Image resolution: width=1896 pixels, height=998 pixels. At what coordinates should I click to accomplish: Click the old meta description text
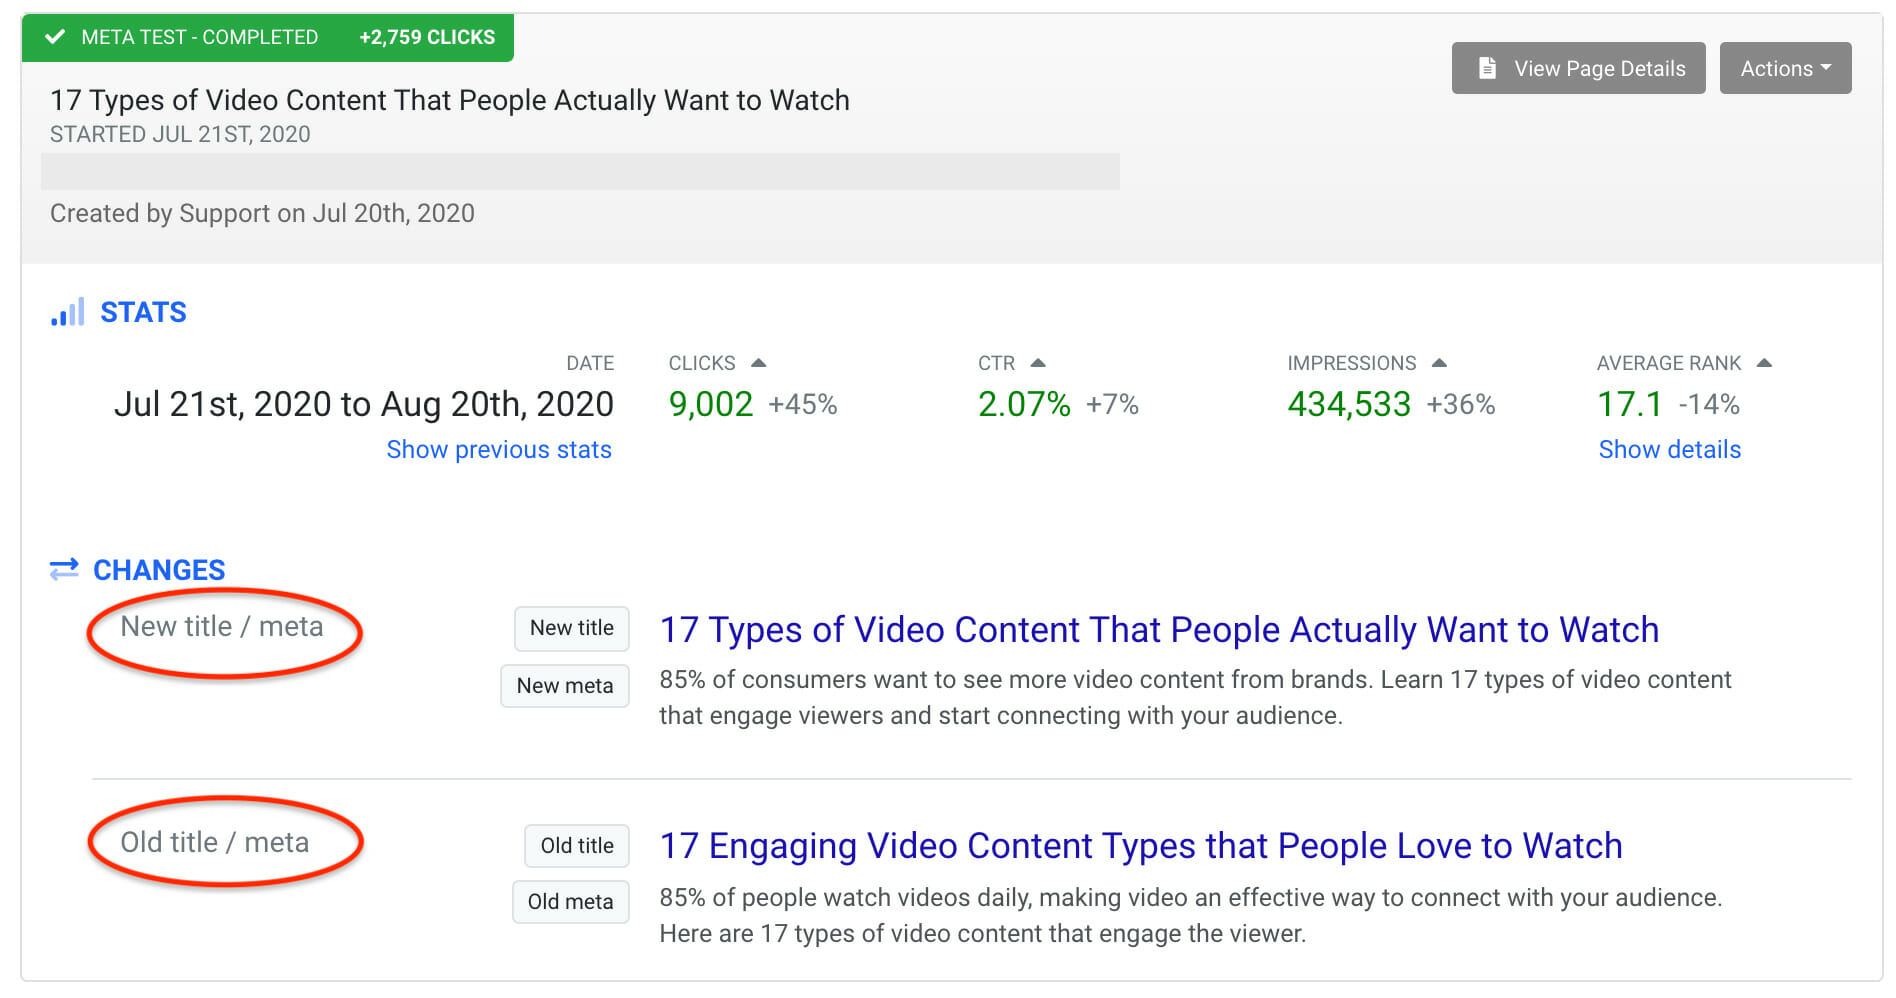click(x=1190, y=916)
